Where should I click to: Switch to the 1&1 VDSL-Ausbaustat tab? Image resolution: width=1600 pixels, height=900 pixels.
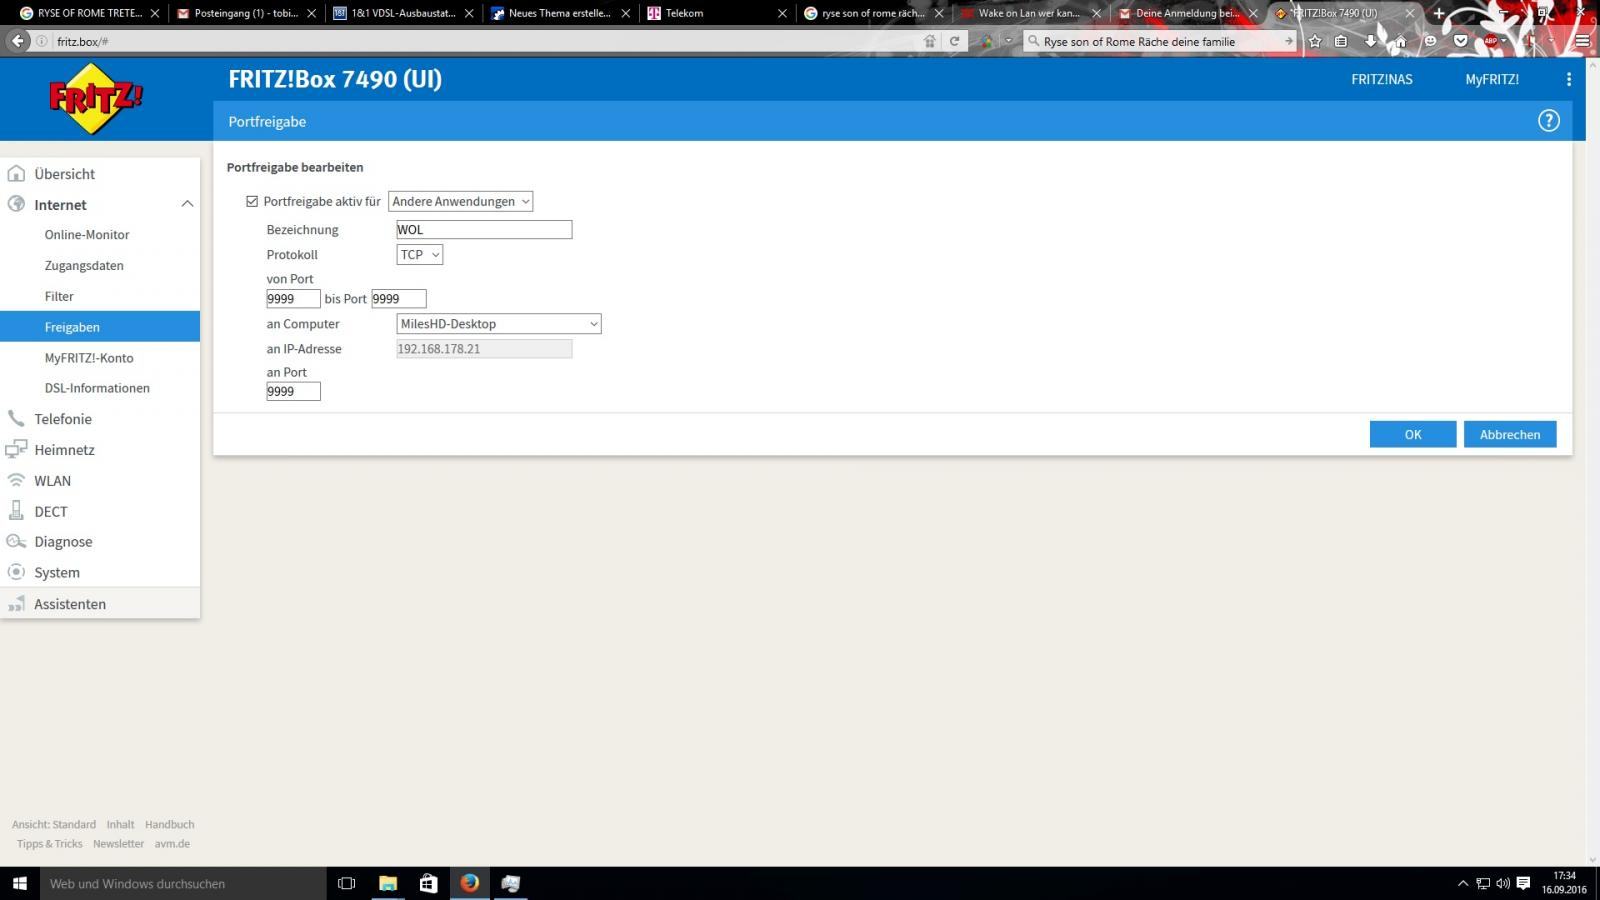(x=403, y=13)
